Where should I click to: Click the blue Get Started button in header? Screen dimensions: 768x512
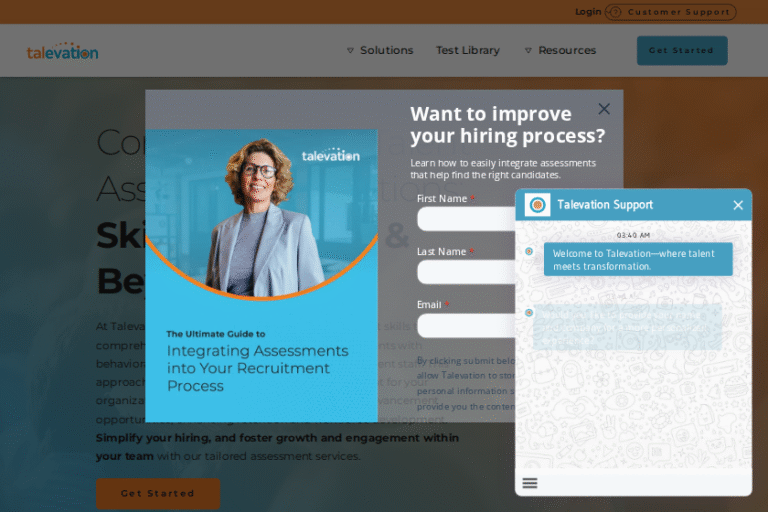682,50
